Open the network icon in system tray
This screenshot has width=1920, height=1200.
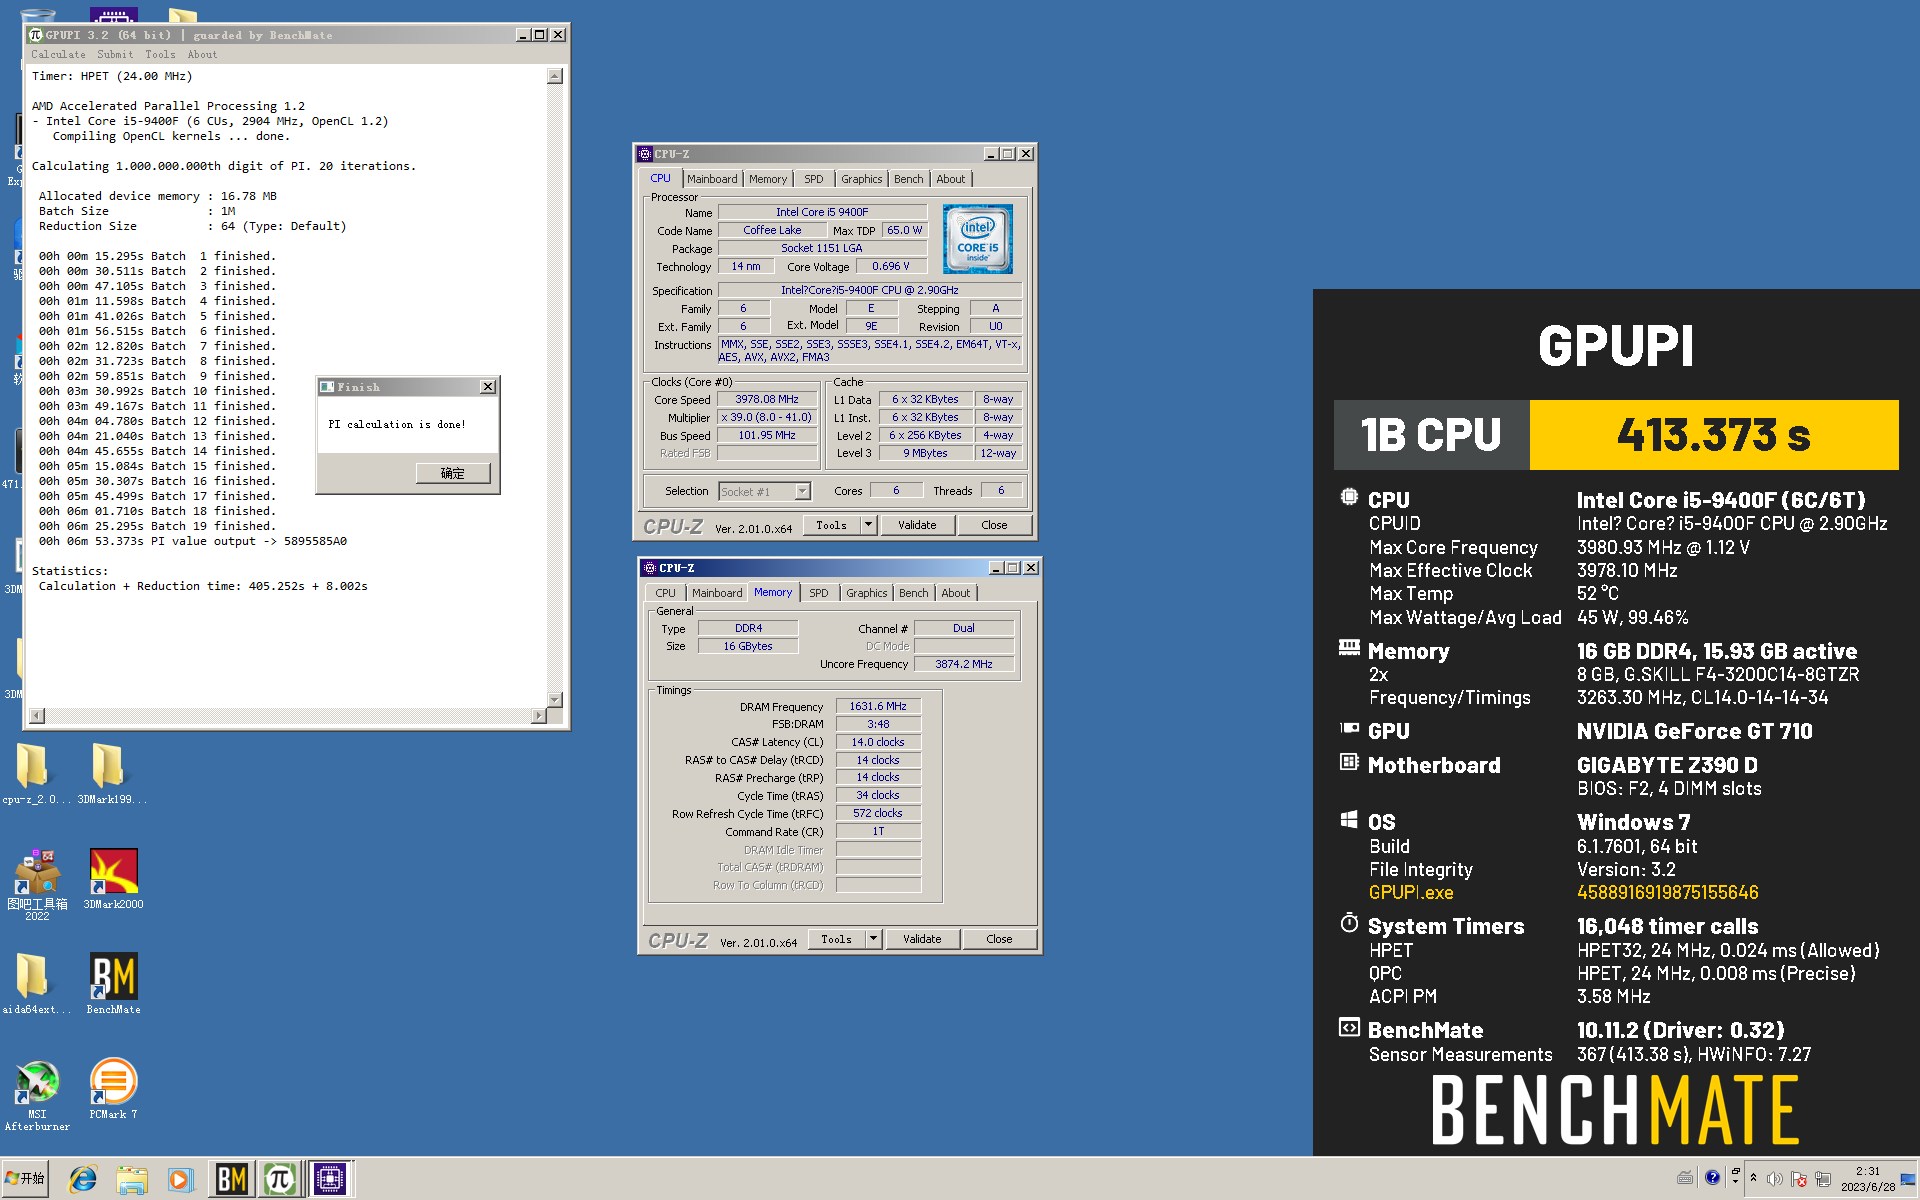[x=1823, y=1179]
